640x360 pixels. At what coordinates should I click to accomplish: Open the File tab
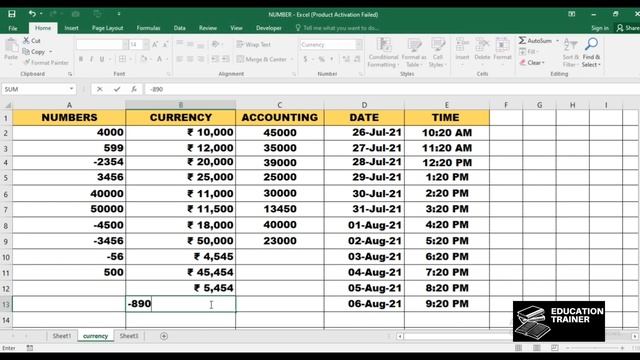(13, 28)
